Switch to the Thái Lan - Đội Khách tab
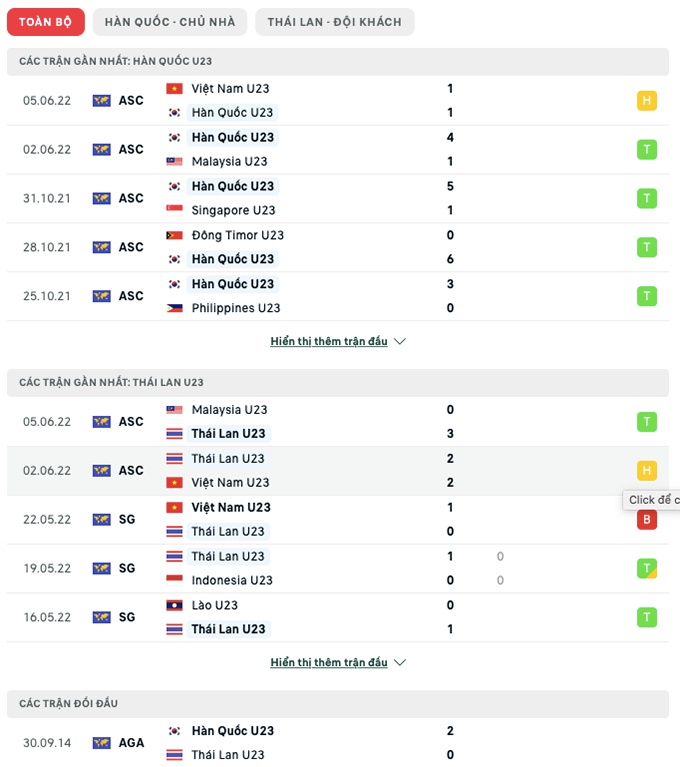Screen dimensions: 680x767 point(334,22)
